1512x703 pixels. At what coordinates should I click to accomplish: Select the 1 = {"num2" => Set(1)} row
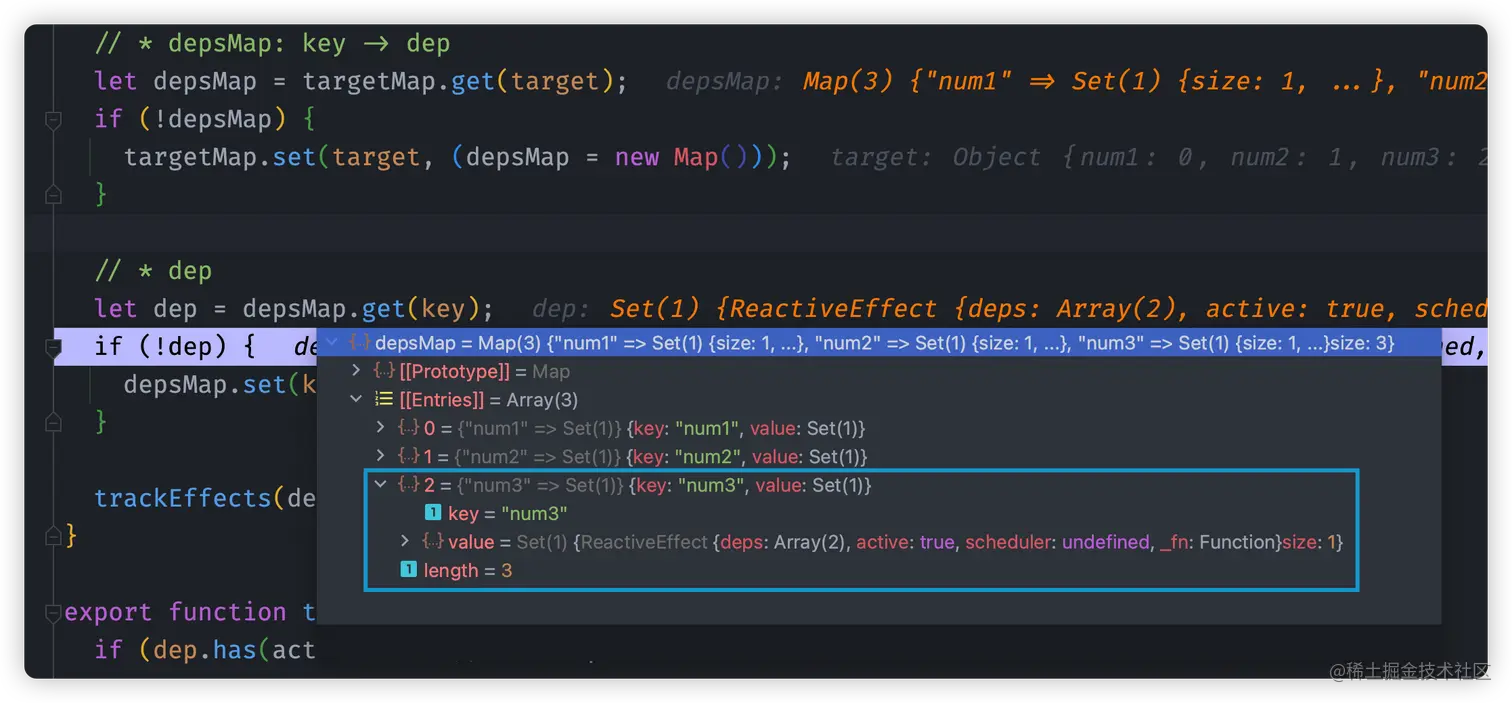pos(879,456)
